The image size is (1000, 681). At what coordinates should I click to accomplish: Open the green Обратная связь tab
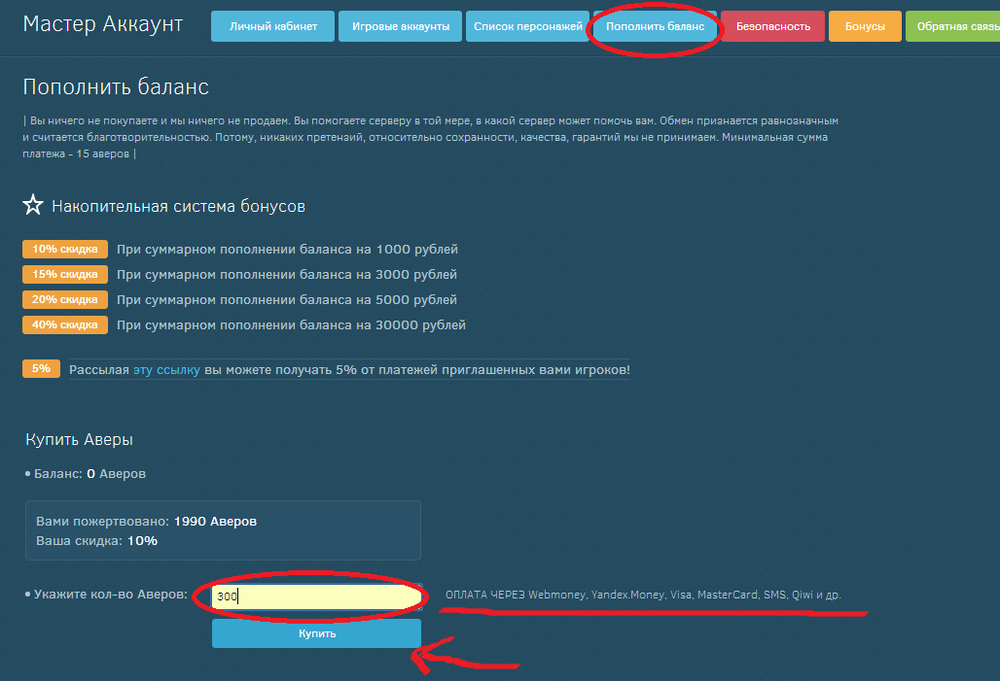point(953,26)
